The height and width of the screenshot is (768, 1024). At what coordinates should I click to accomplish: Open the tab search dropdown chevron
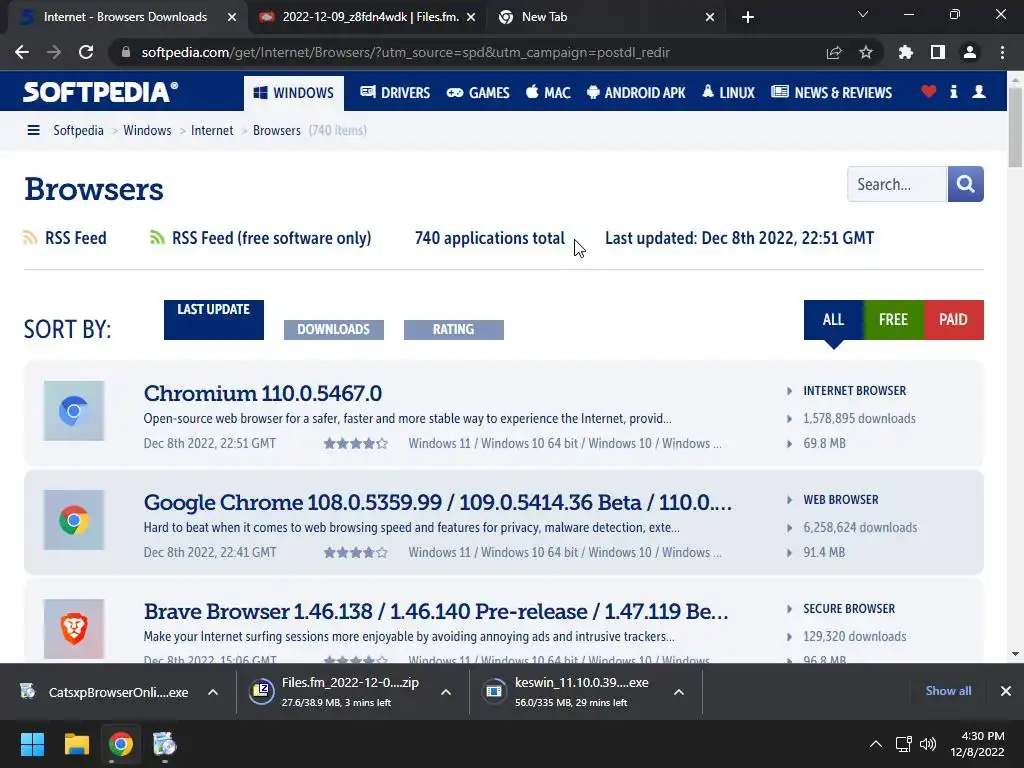863,14
